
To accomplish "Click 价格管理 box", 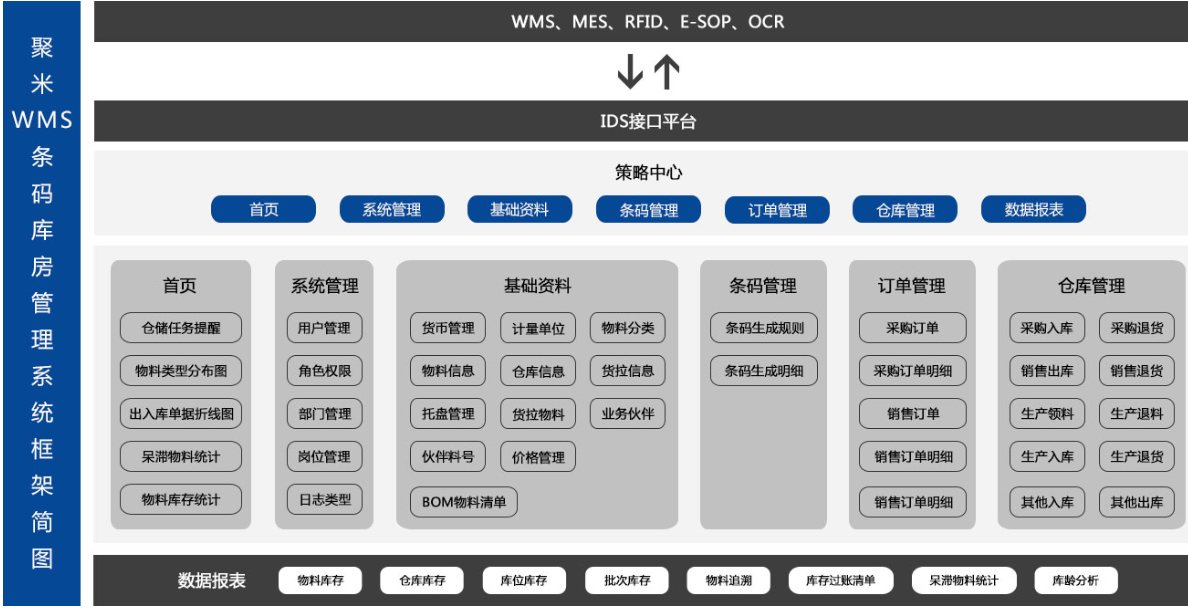I will click(x=538, y=457).
